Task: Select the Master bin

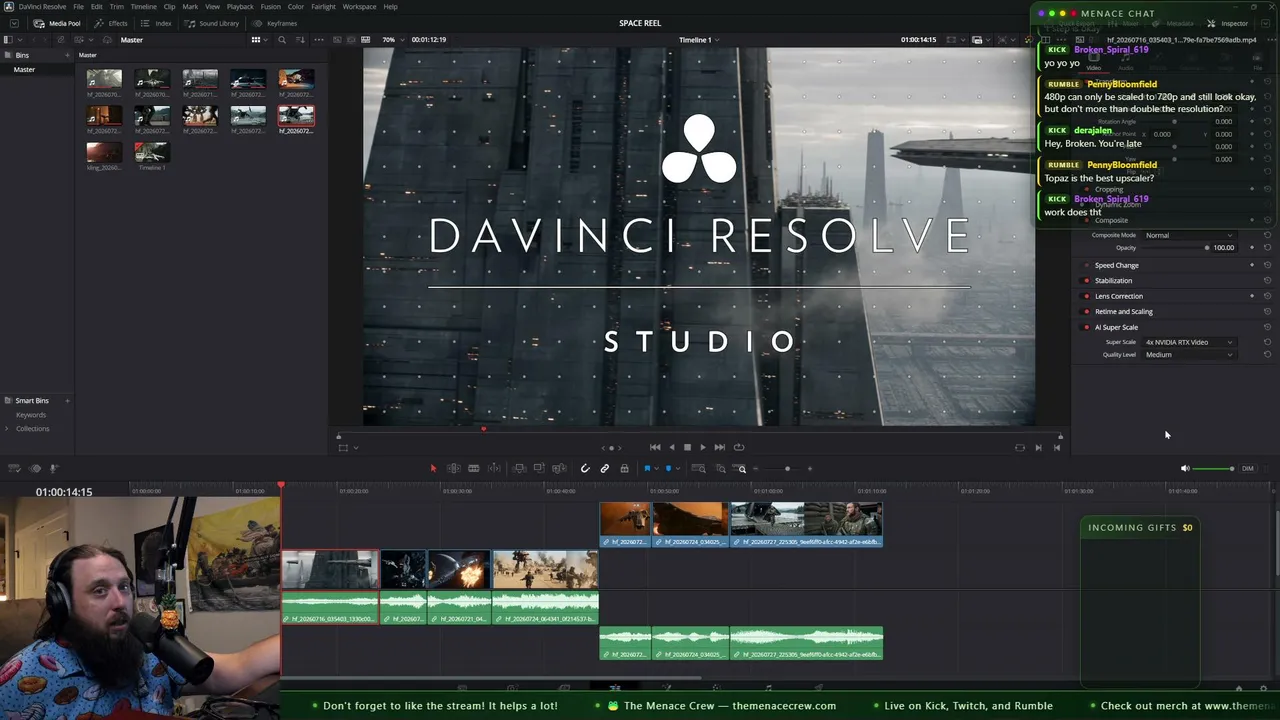Action: (x=24, y=70)
